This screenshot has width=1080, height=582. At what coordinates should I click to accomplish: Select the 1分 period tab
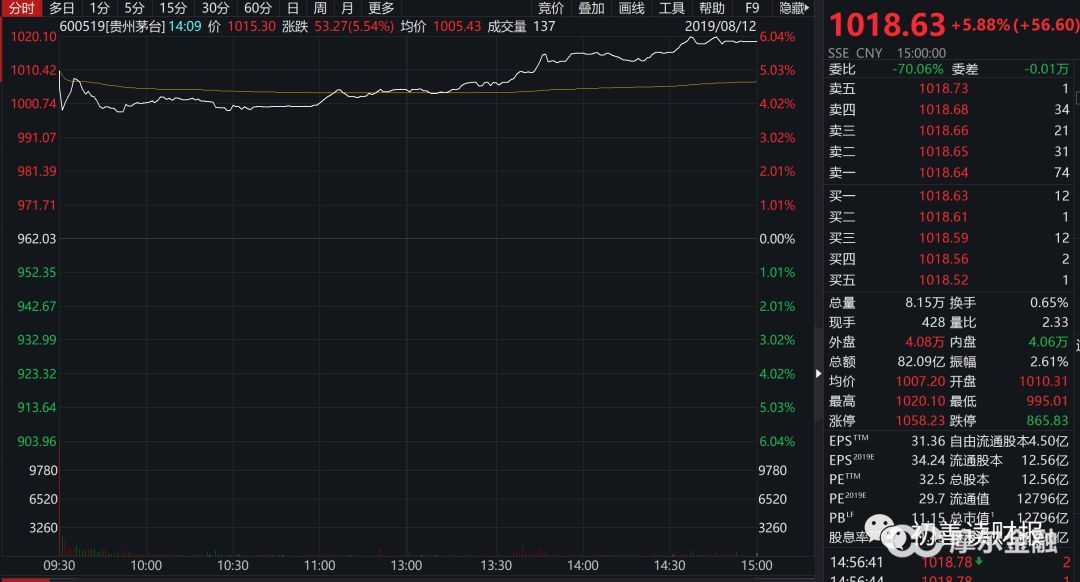100,8
